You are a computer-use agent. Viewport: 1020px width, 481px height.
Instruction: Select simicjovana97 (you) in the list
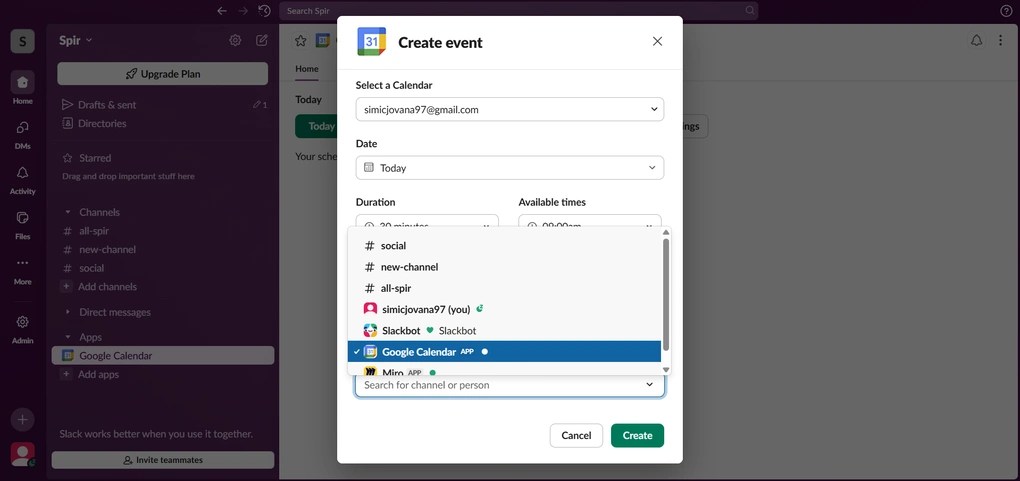(x=504, y=309)
